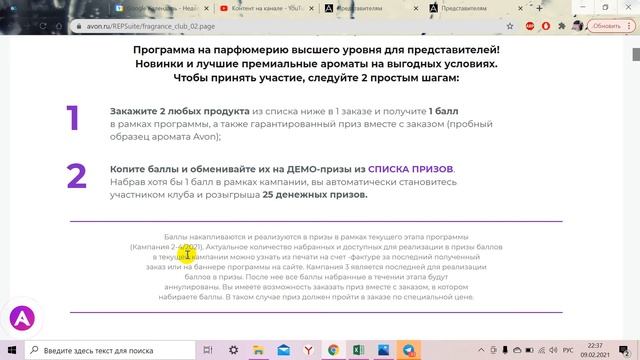Click the Обновить update button
This screenshot has height=360, width=640.
point(607,26)
